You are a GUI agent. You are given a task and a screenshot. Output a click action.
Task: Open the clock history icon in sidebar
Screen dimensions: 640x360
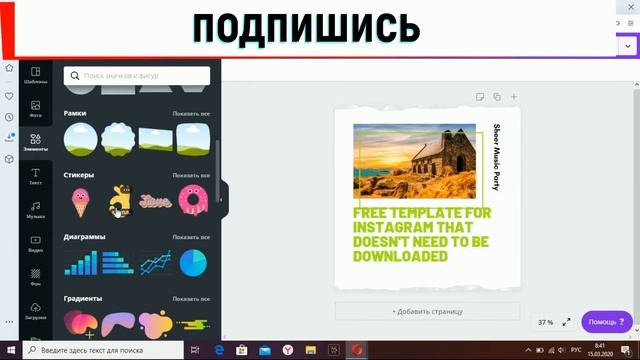tap(9, 117)
